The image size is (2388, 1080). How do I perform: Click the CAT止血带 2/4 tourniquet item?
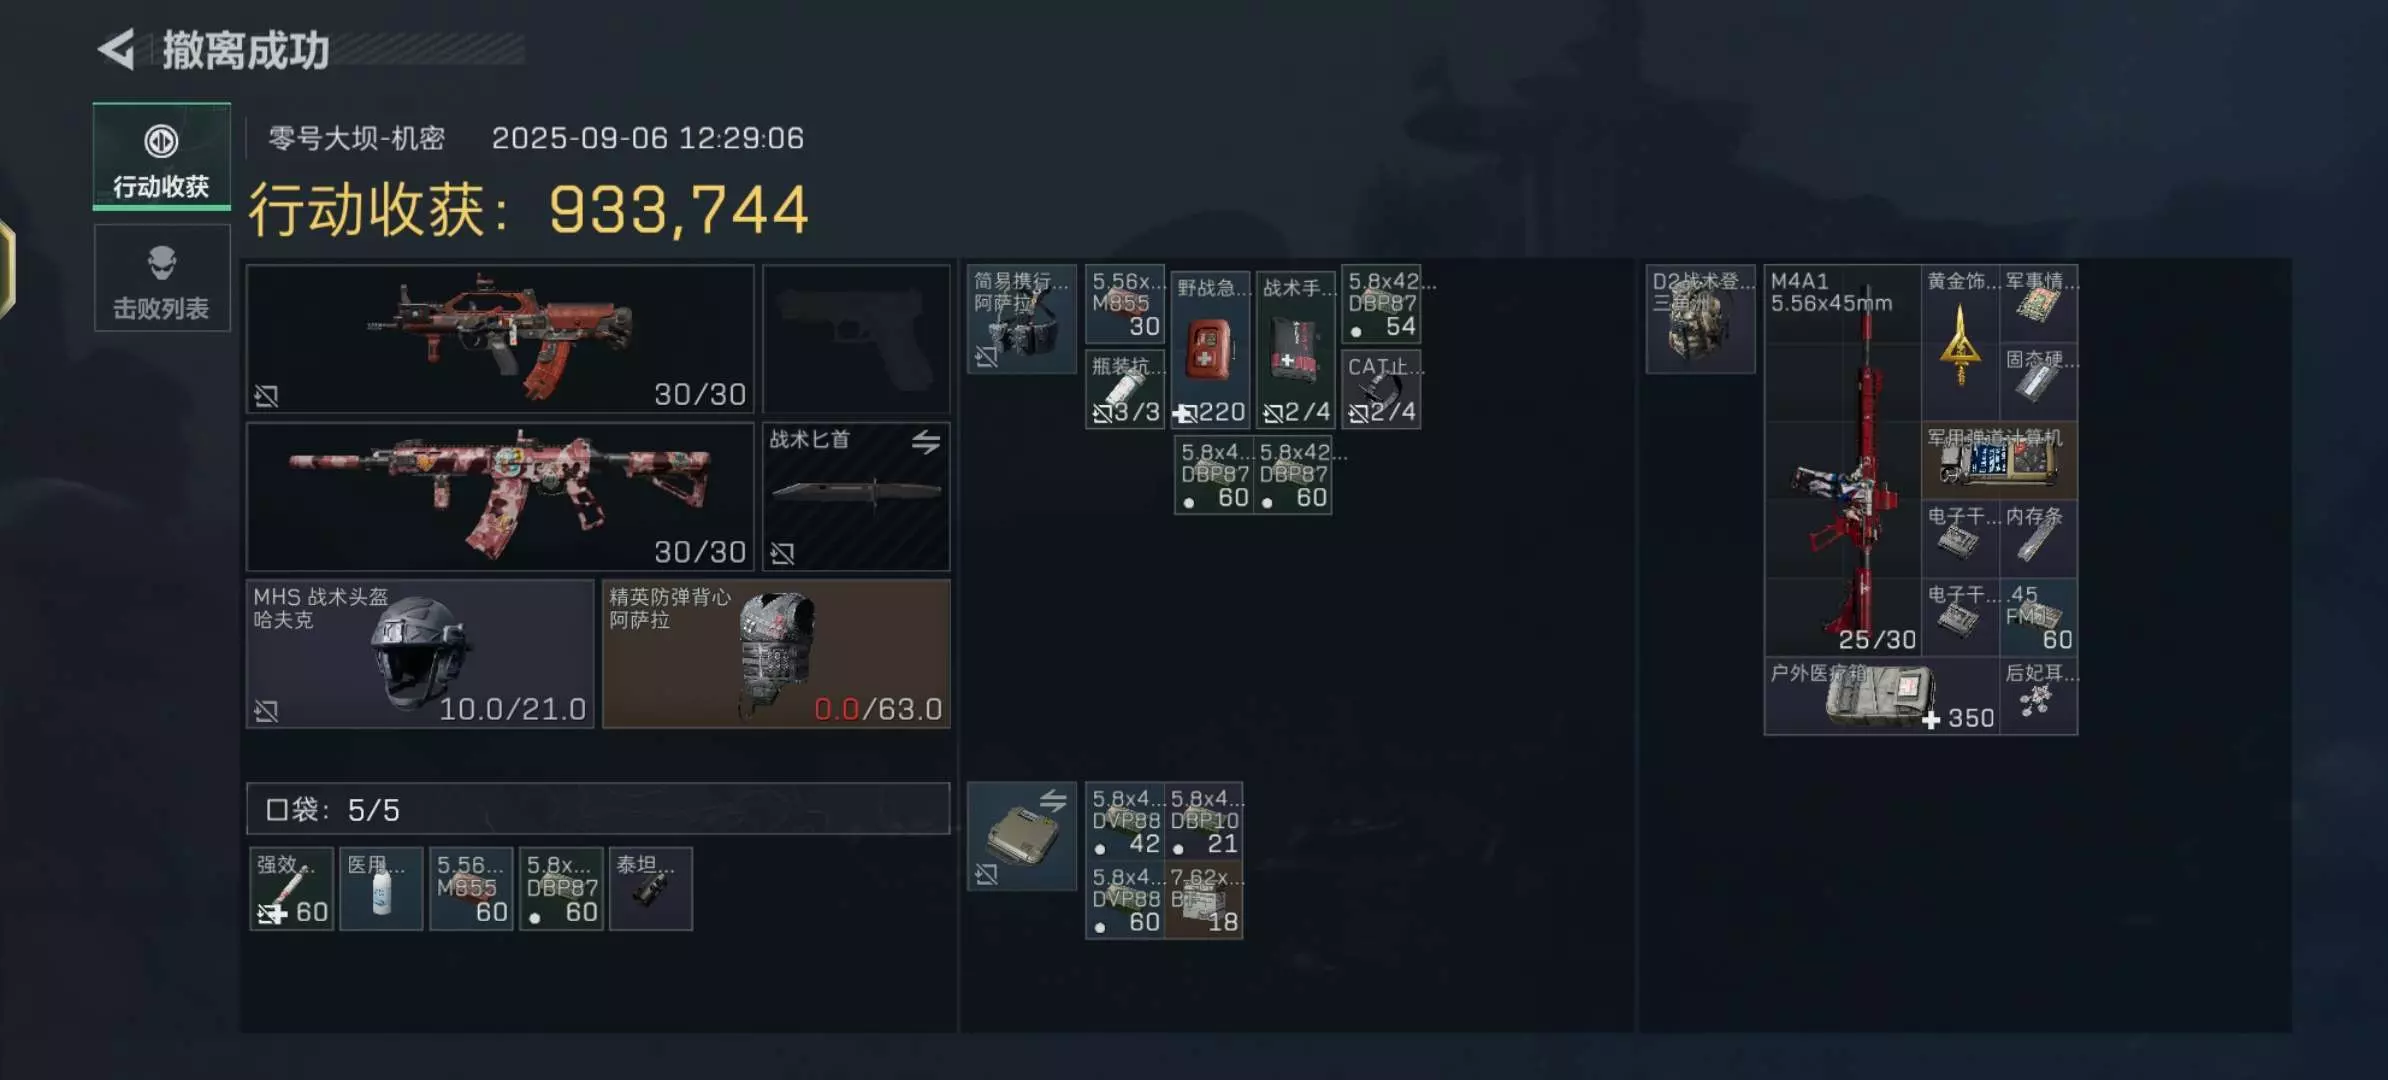click(x=1381, y=389)
